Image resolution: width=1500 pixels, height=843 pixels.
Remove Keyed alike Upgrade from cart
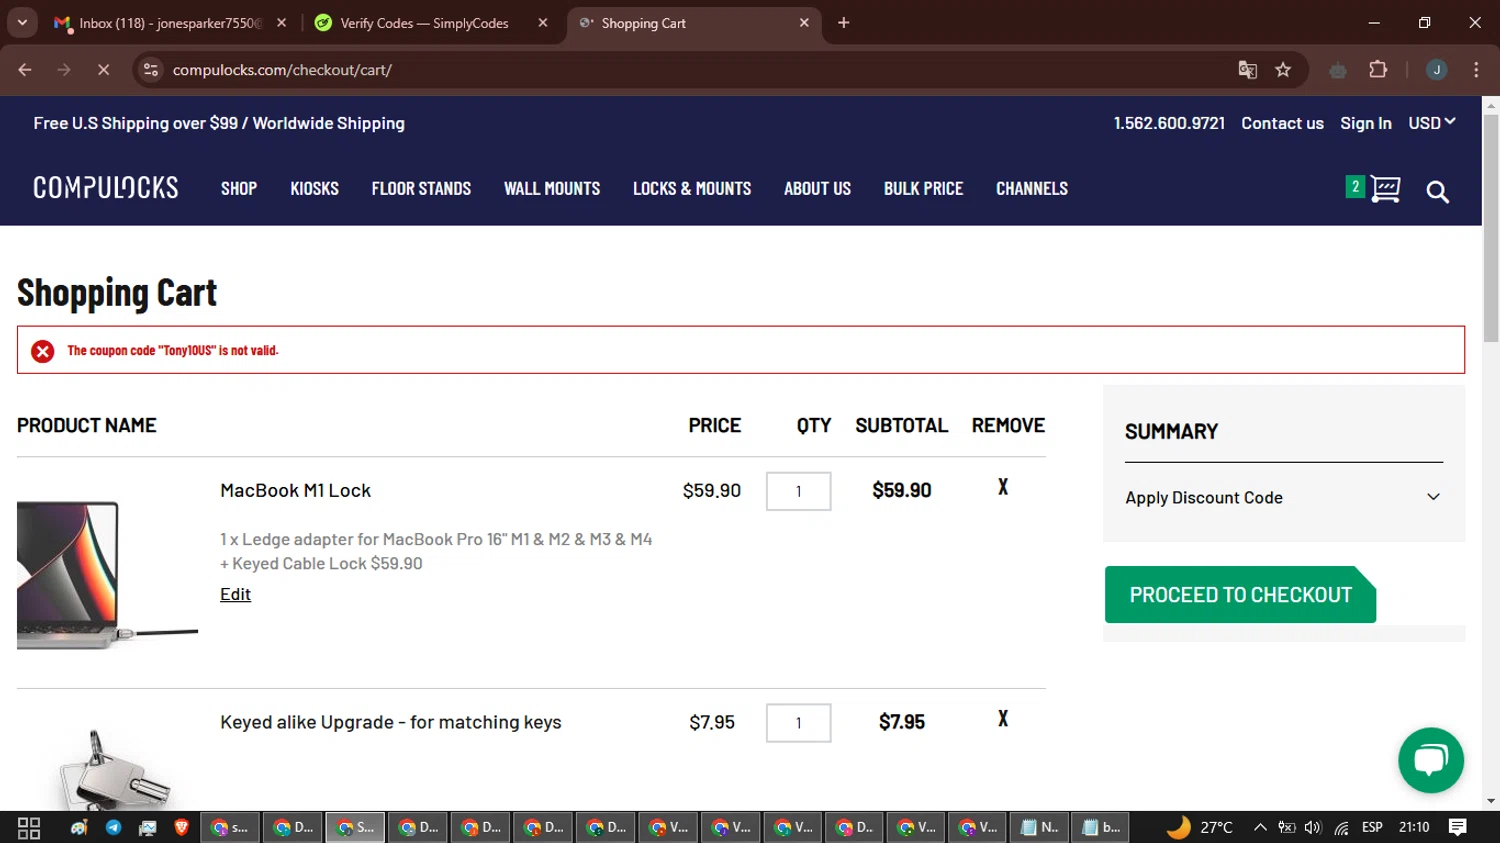click(x=1003, y=719)
